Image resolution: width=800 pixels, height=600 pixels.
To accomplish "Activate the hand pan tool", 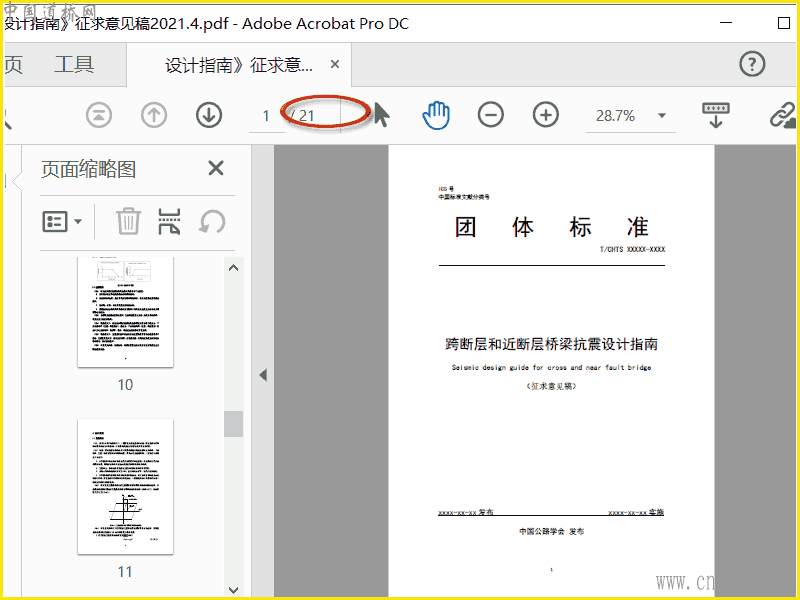I will point(436,115).
